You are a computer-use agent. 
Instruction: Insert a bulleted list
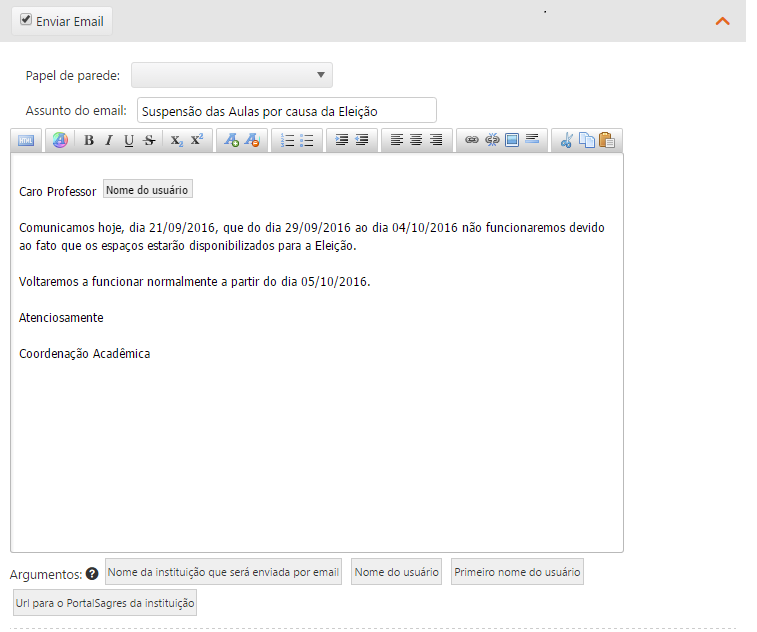(x=306, y=141)
